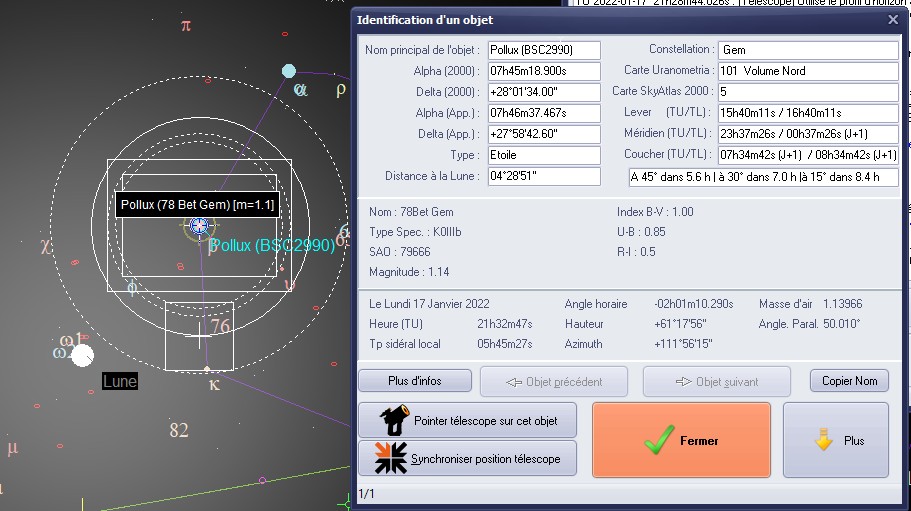Screen dimensions: 911x511
Task: Go to Objet suivant
Action: pos(716,381)
